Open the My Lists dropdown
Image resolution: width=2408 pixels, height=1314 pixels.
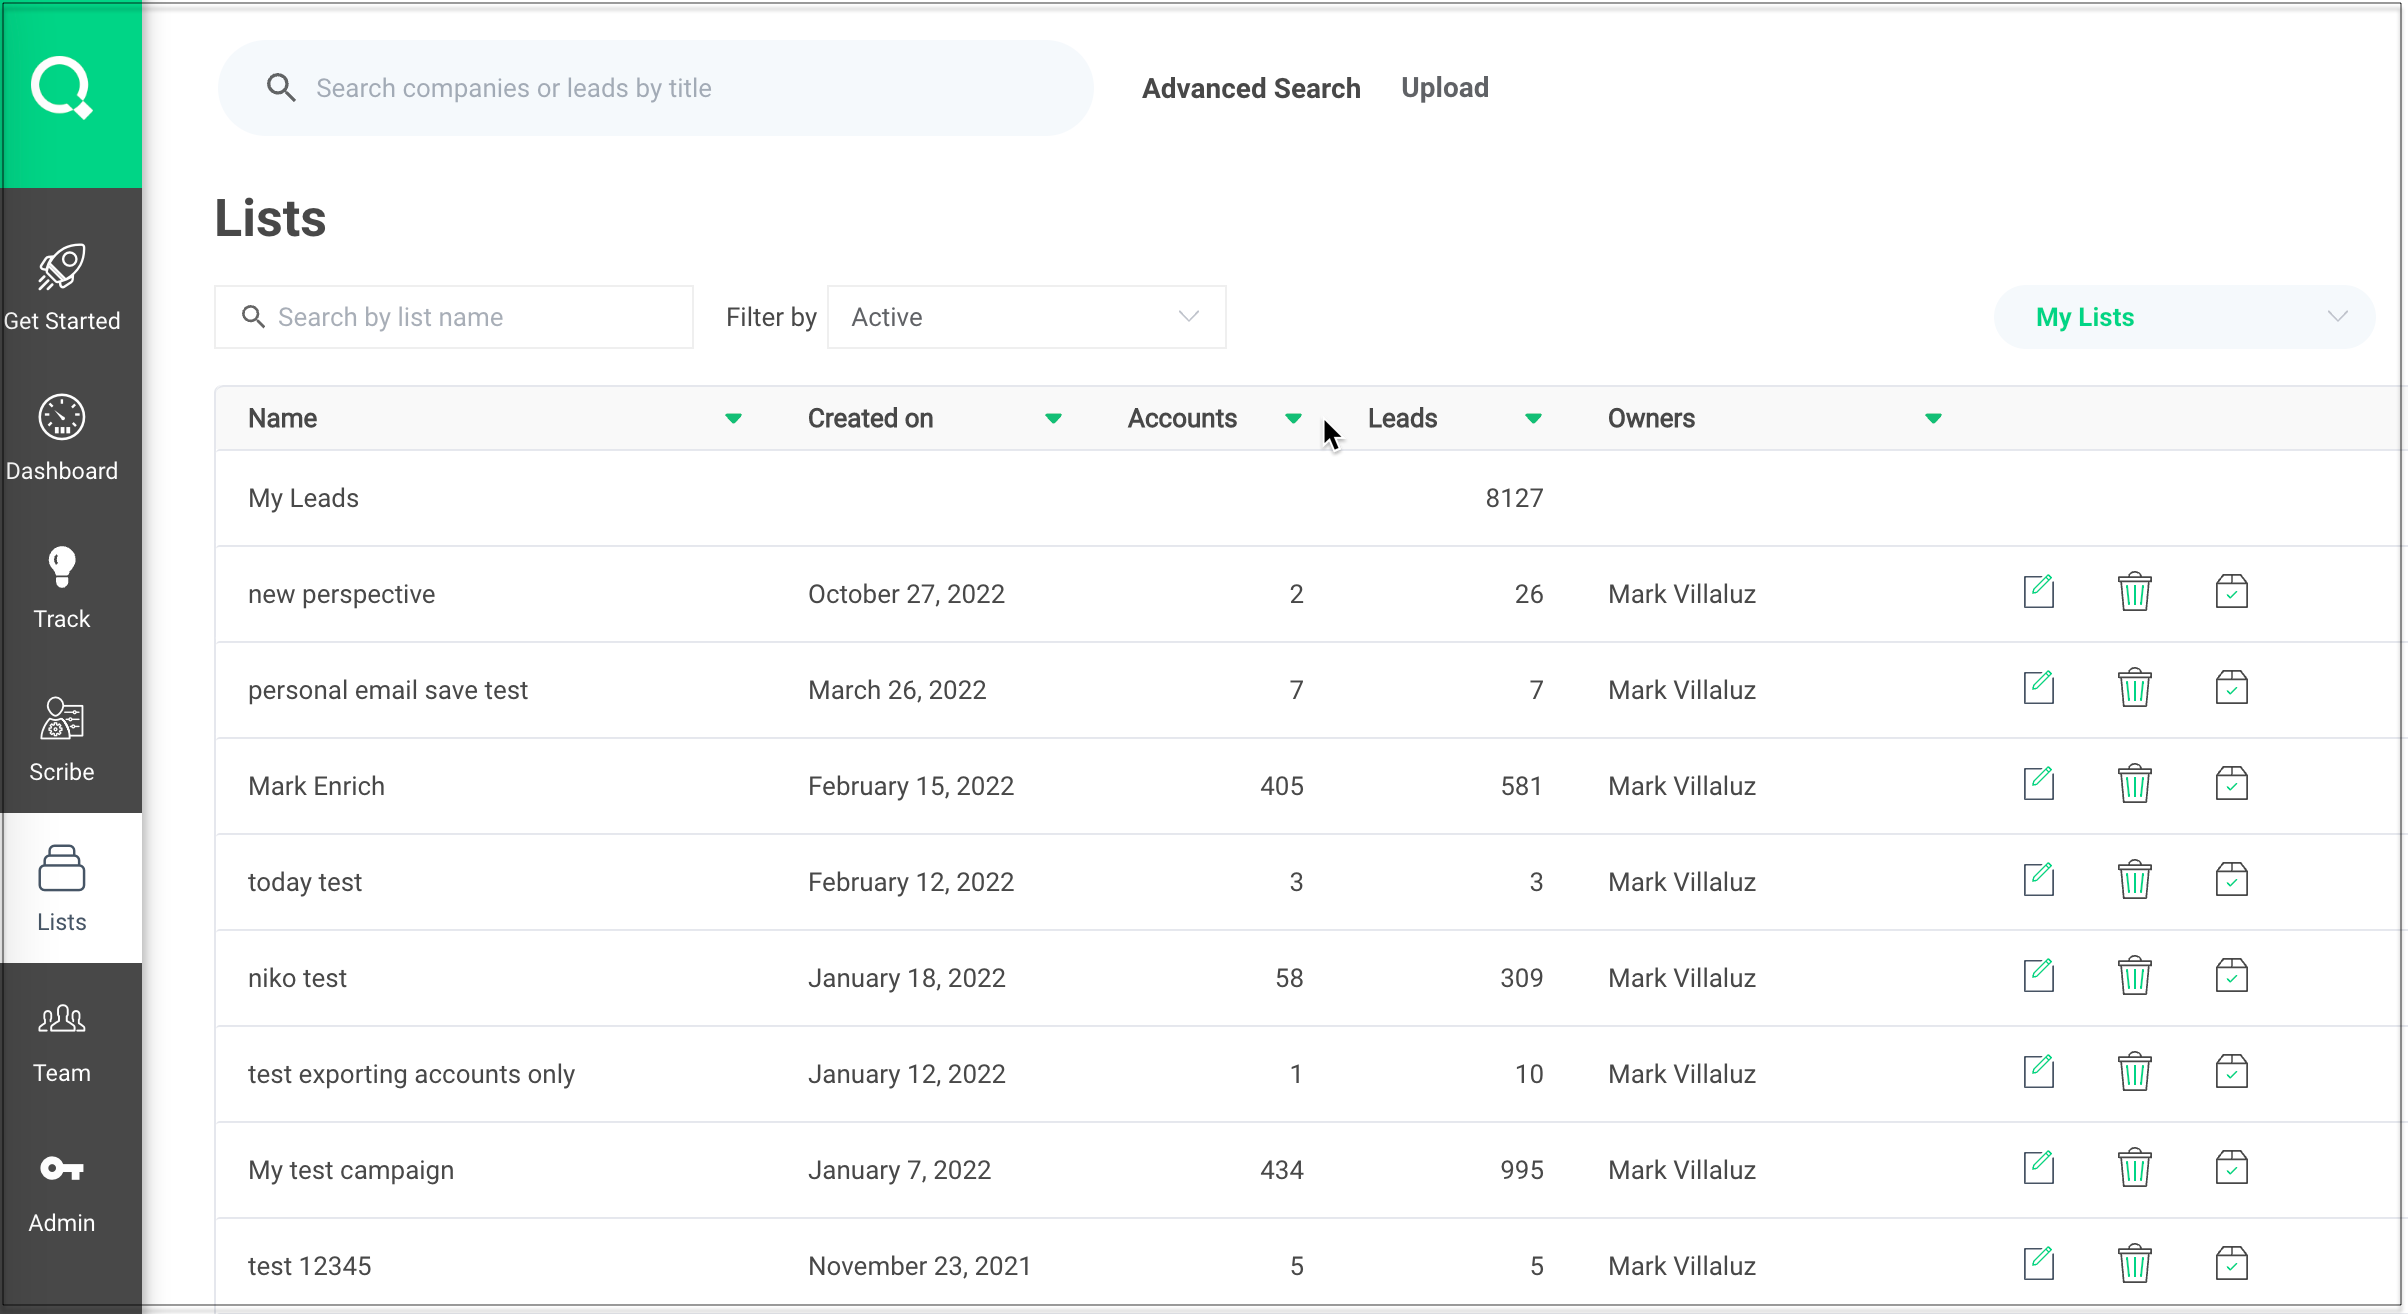2184,317
